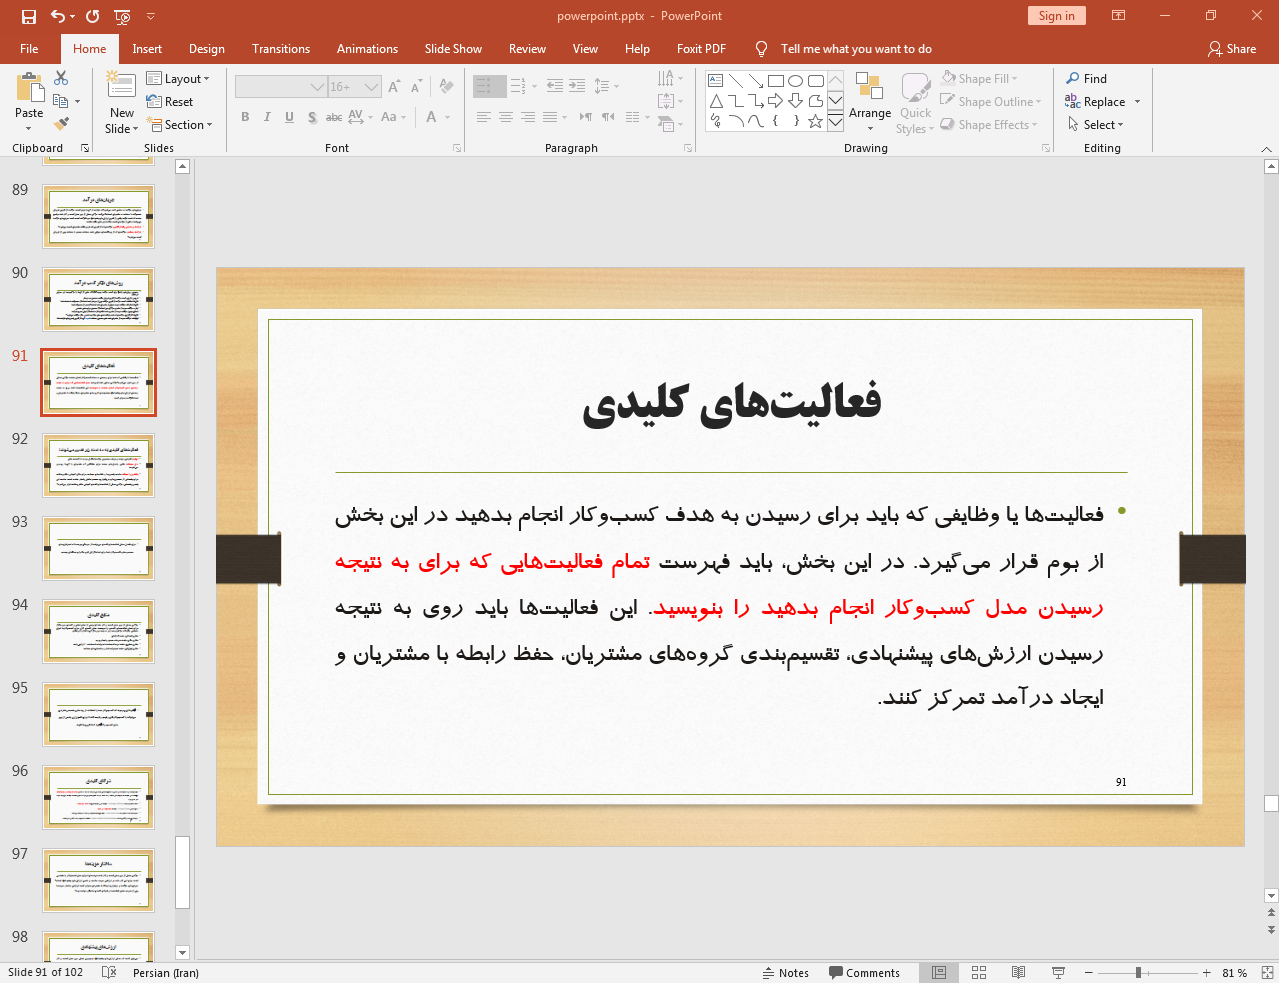Click the Arrange button in Drawing group
1279x983 pixels.
click(x=870, y=102)
